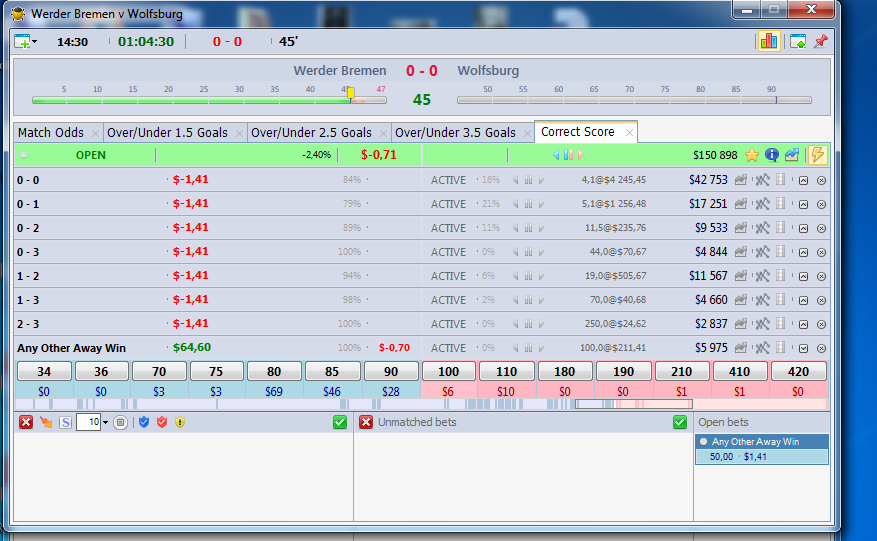Click the orange arrow icon in bet toolbar
This screenshot has width=877, height=541.
pos(46,422)
